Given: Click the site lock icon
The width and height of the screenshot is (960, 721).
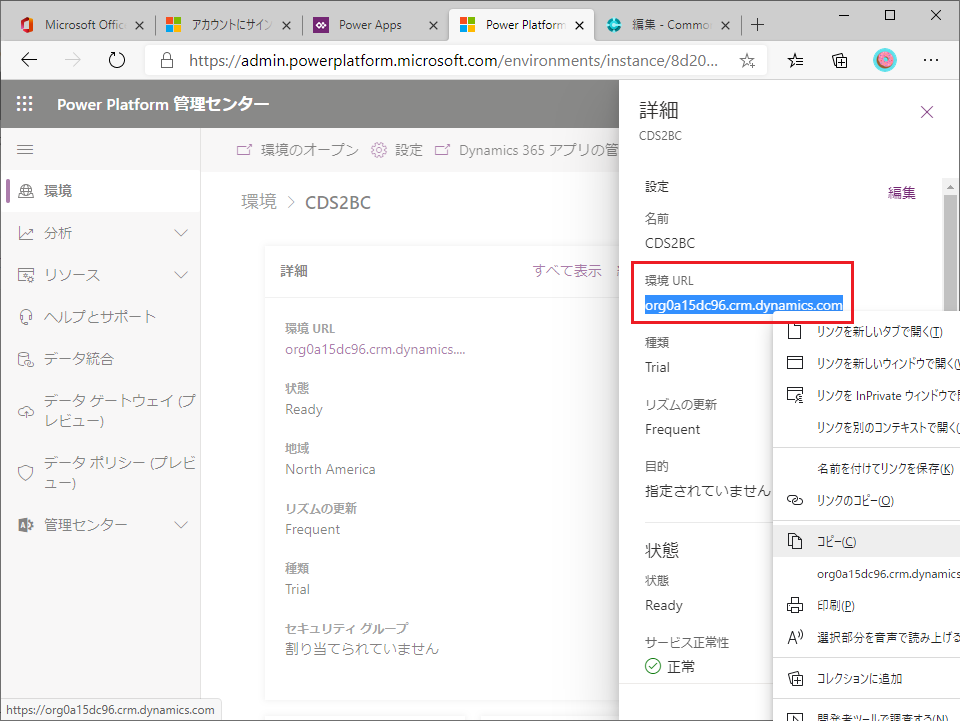Looking at the screenshot, I should (x=167, y=60).
